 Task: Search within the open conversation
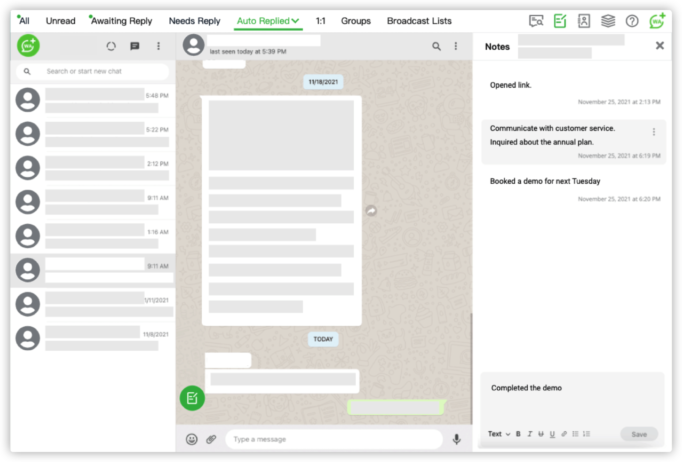436,46
